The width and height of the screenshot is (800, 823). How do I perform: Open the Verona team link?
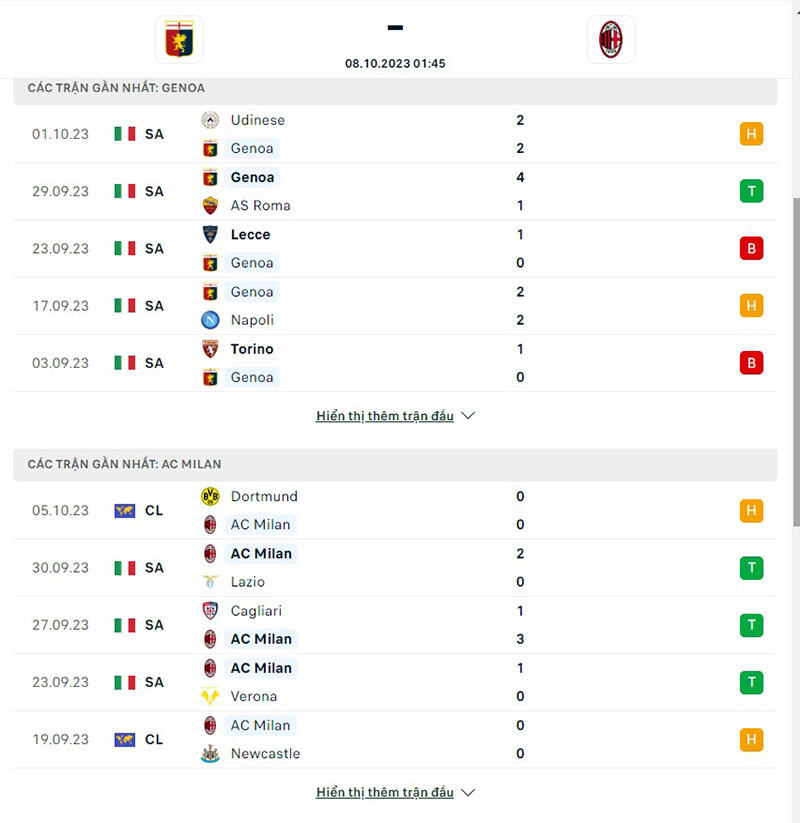[253, 696]
